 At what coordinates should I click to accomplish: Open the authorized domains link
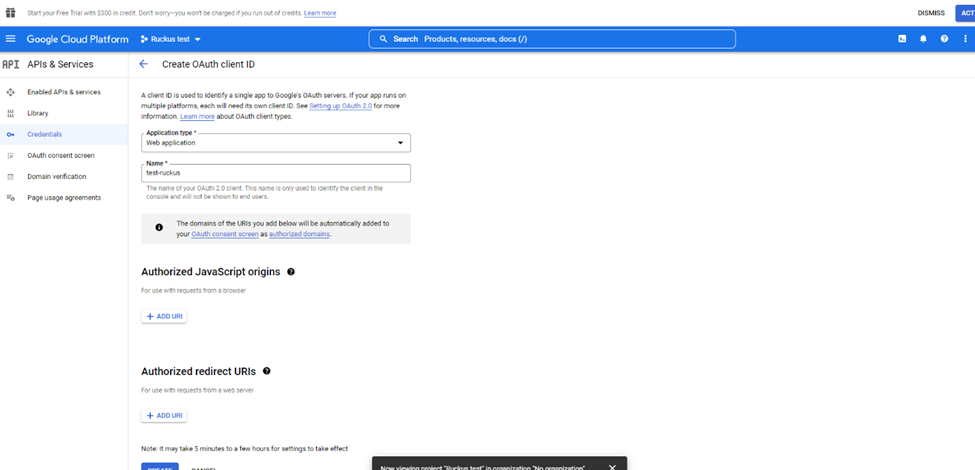300,234
